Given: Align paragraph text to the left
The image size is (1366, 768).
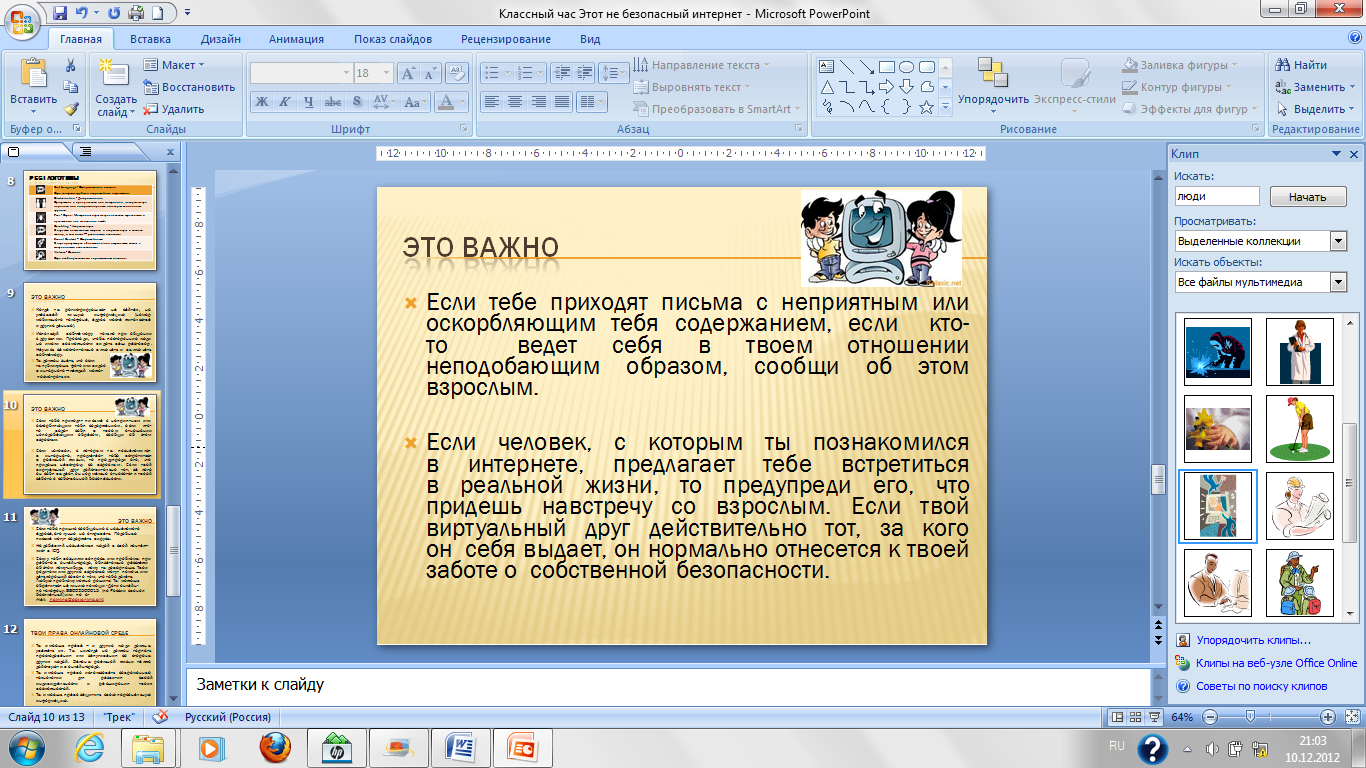Looking at the screenshot, I should pos(492,101).
